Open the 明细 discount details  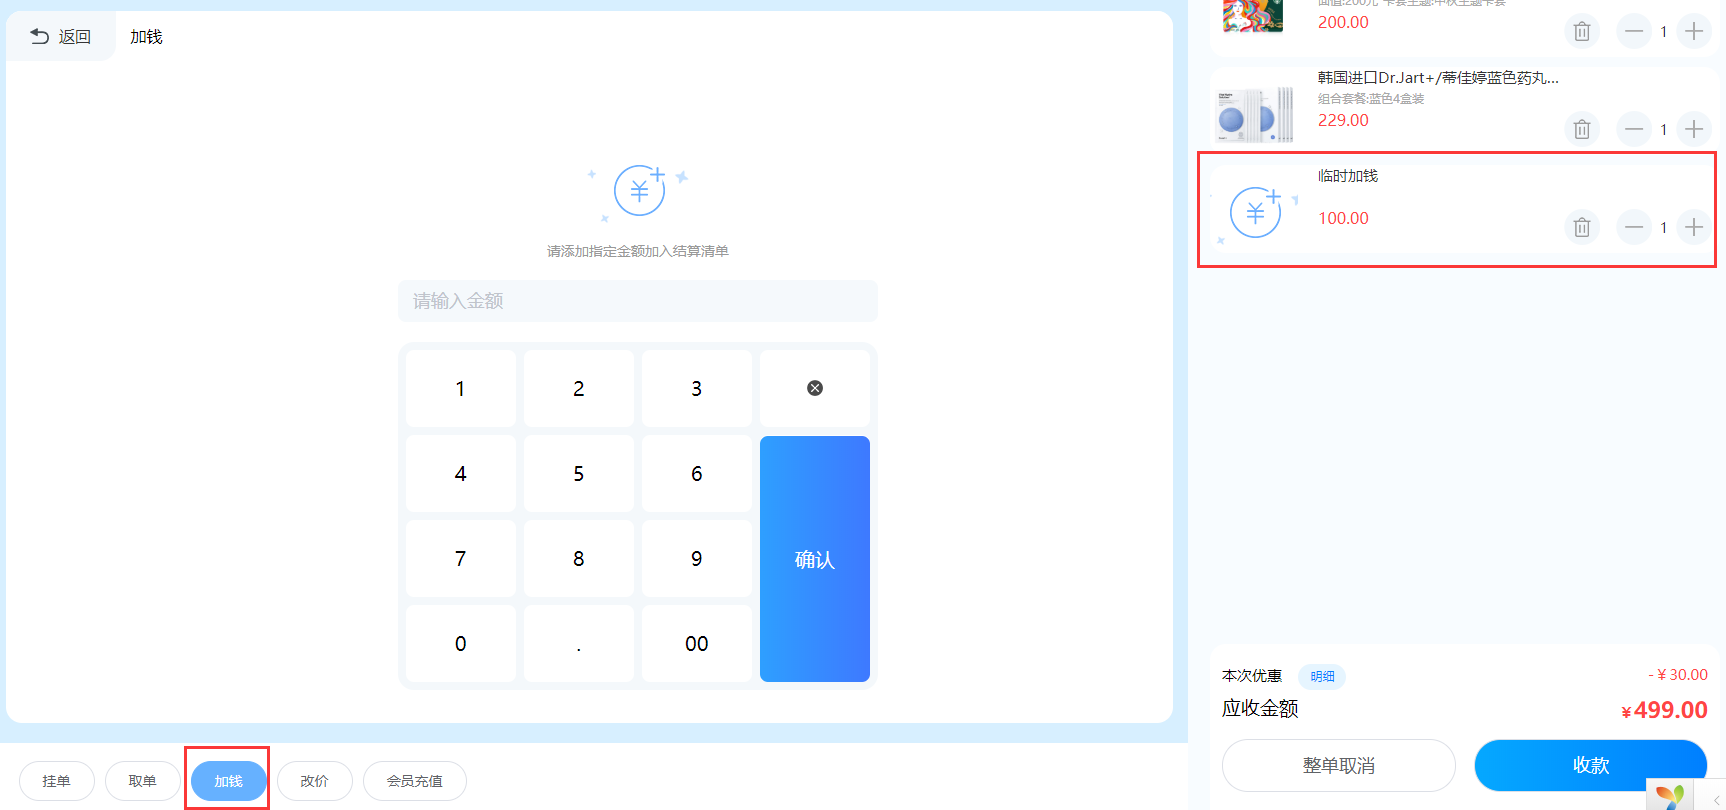[1322, 676]
